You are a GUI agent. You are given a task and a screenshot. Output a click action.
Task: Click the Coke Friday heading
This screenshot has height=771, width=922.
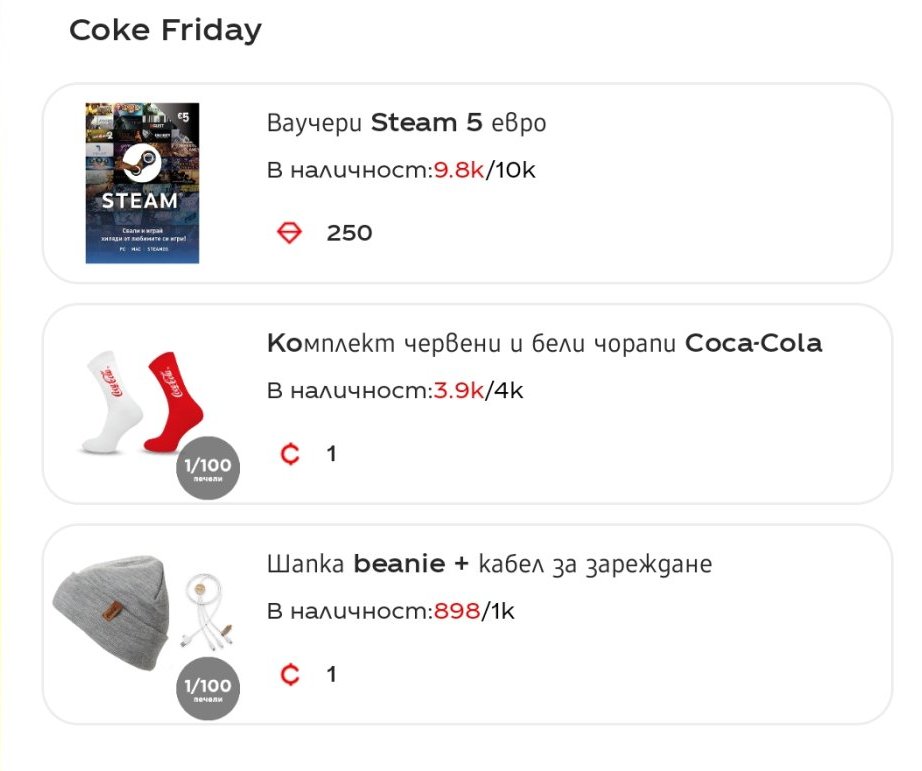pos(165,30)
